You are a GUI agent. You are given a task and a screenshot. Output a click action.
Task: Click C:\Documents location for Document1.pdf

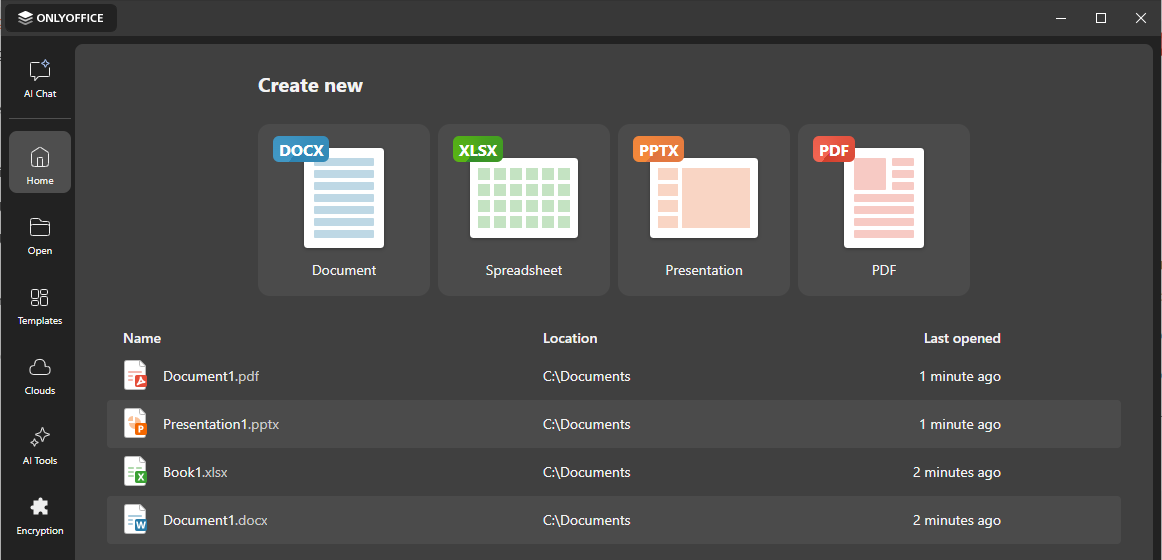[x=587, y=376]
